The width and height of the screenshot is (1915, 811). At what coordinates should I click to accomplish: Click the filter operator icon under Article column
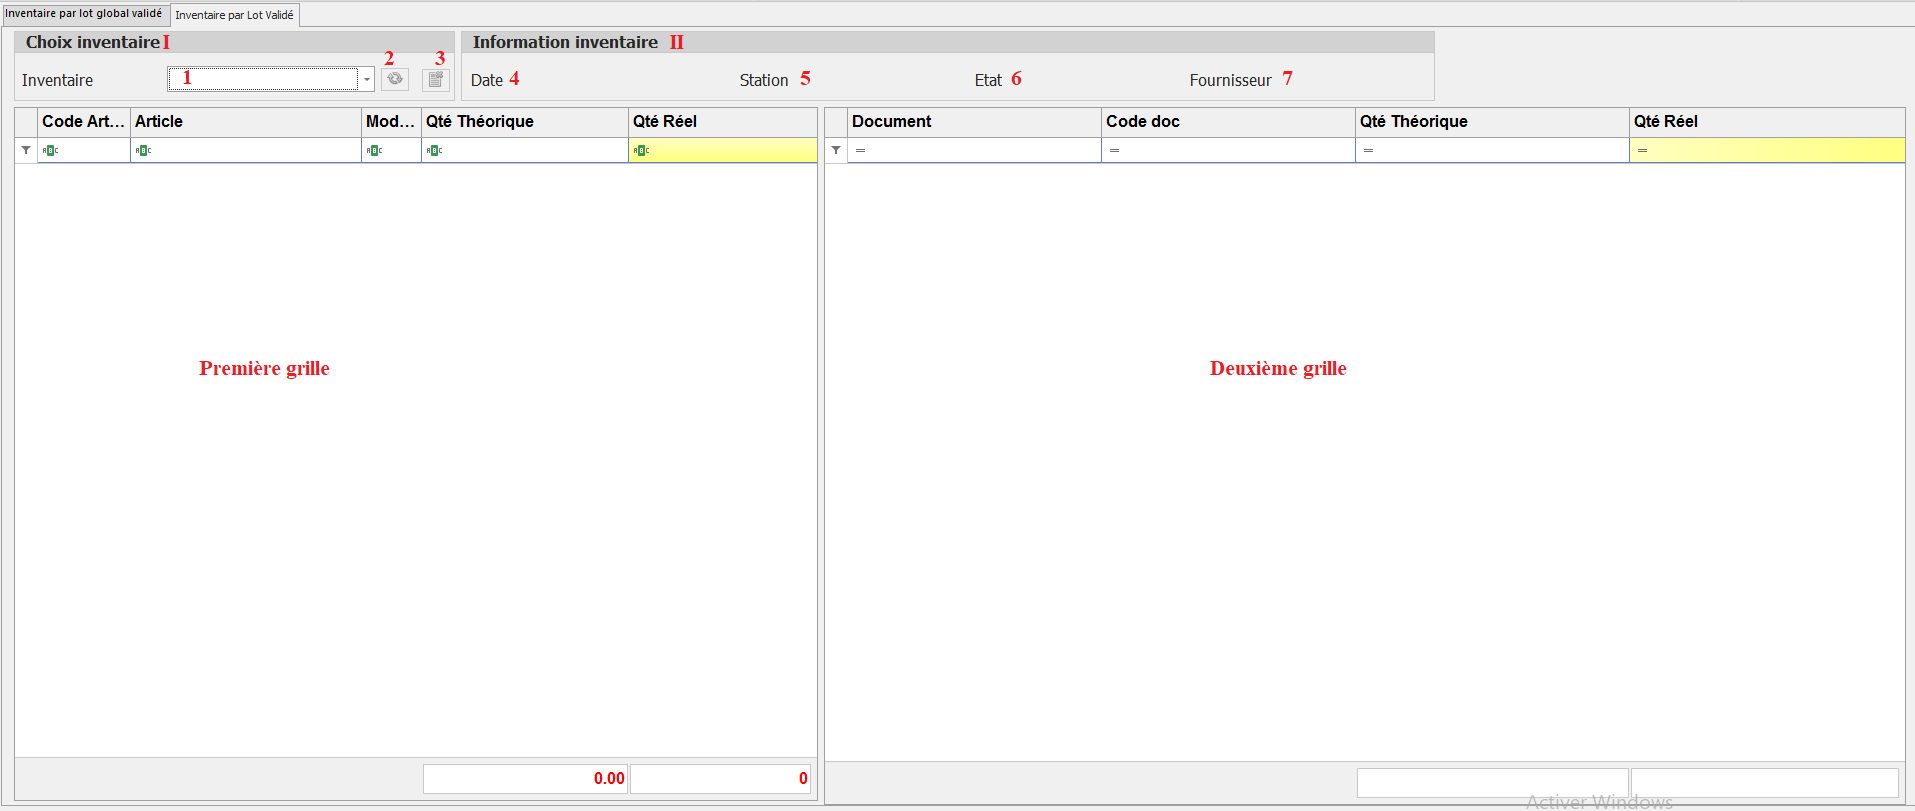point(143,150)
